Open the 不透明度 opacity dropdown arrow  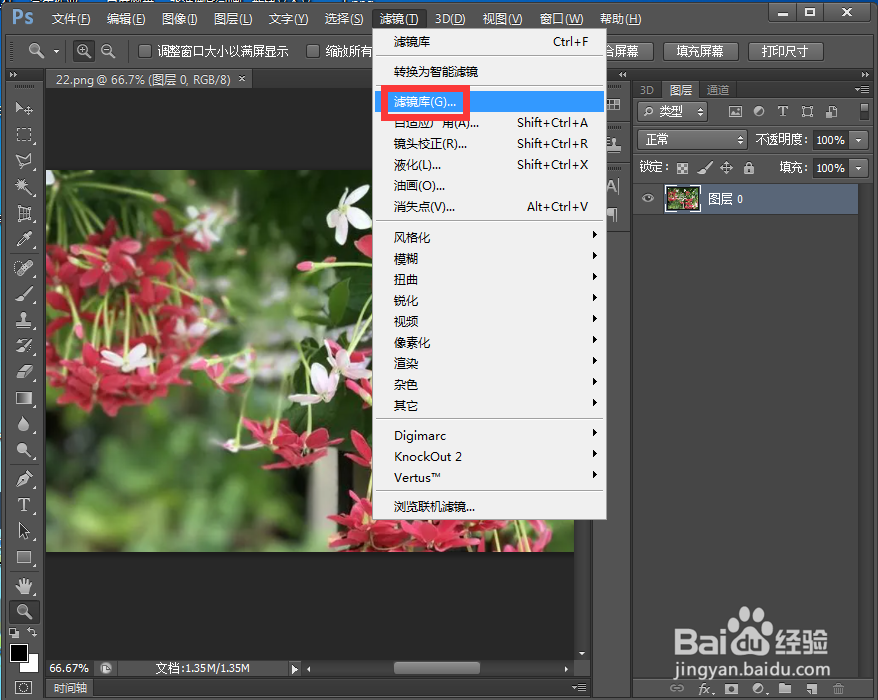(x=858, y=140)
